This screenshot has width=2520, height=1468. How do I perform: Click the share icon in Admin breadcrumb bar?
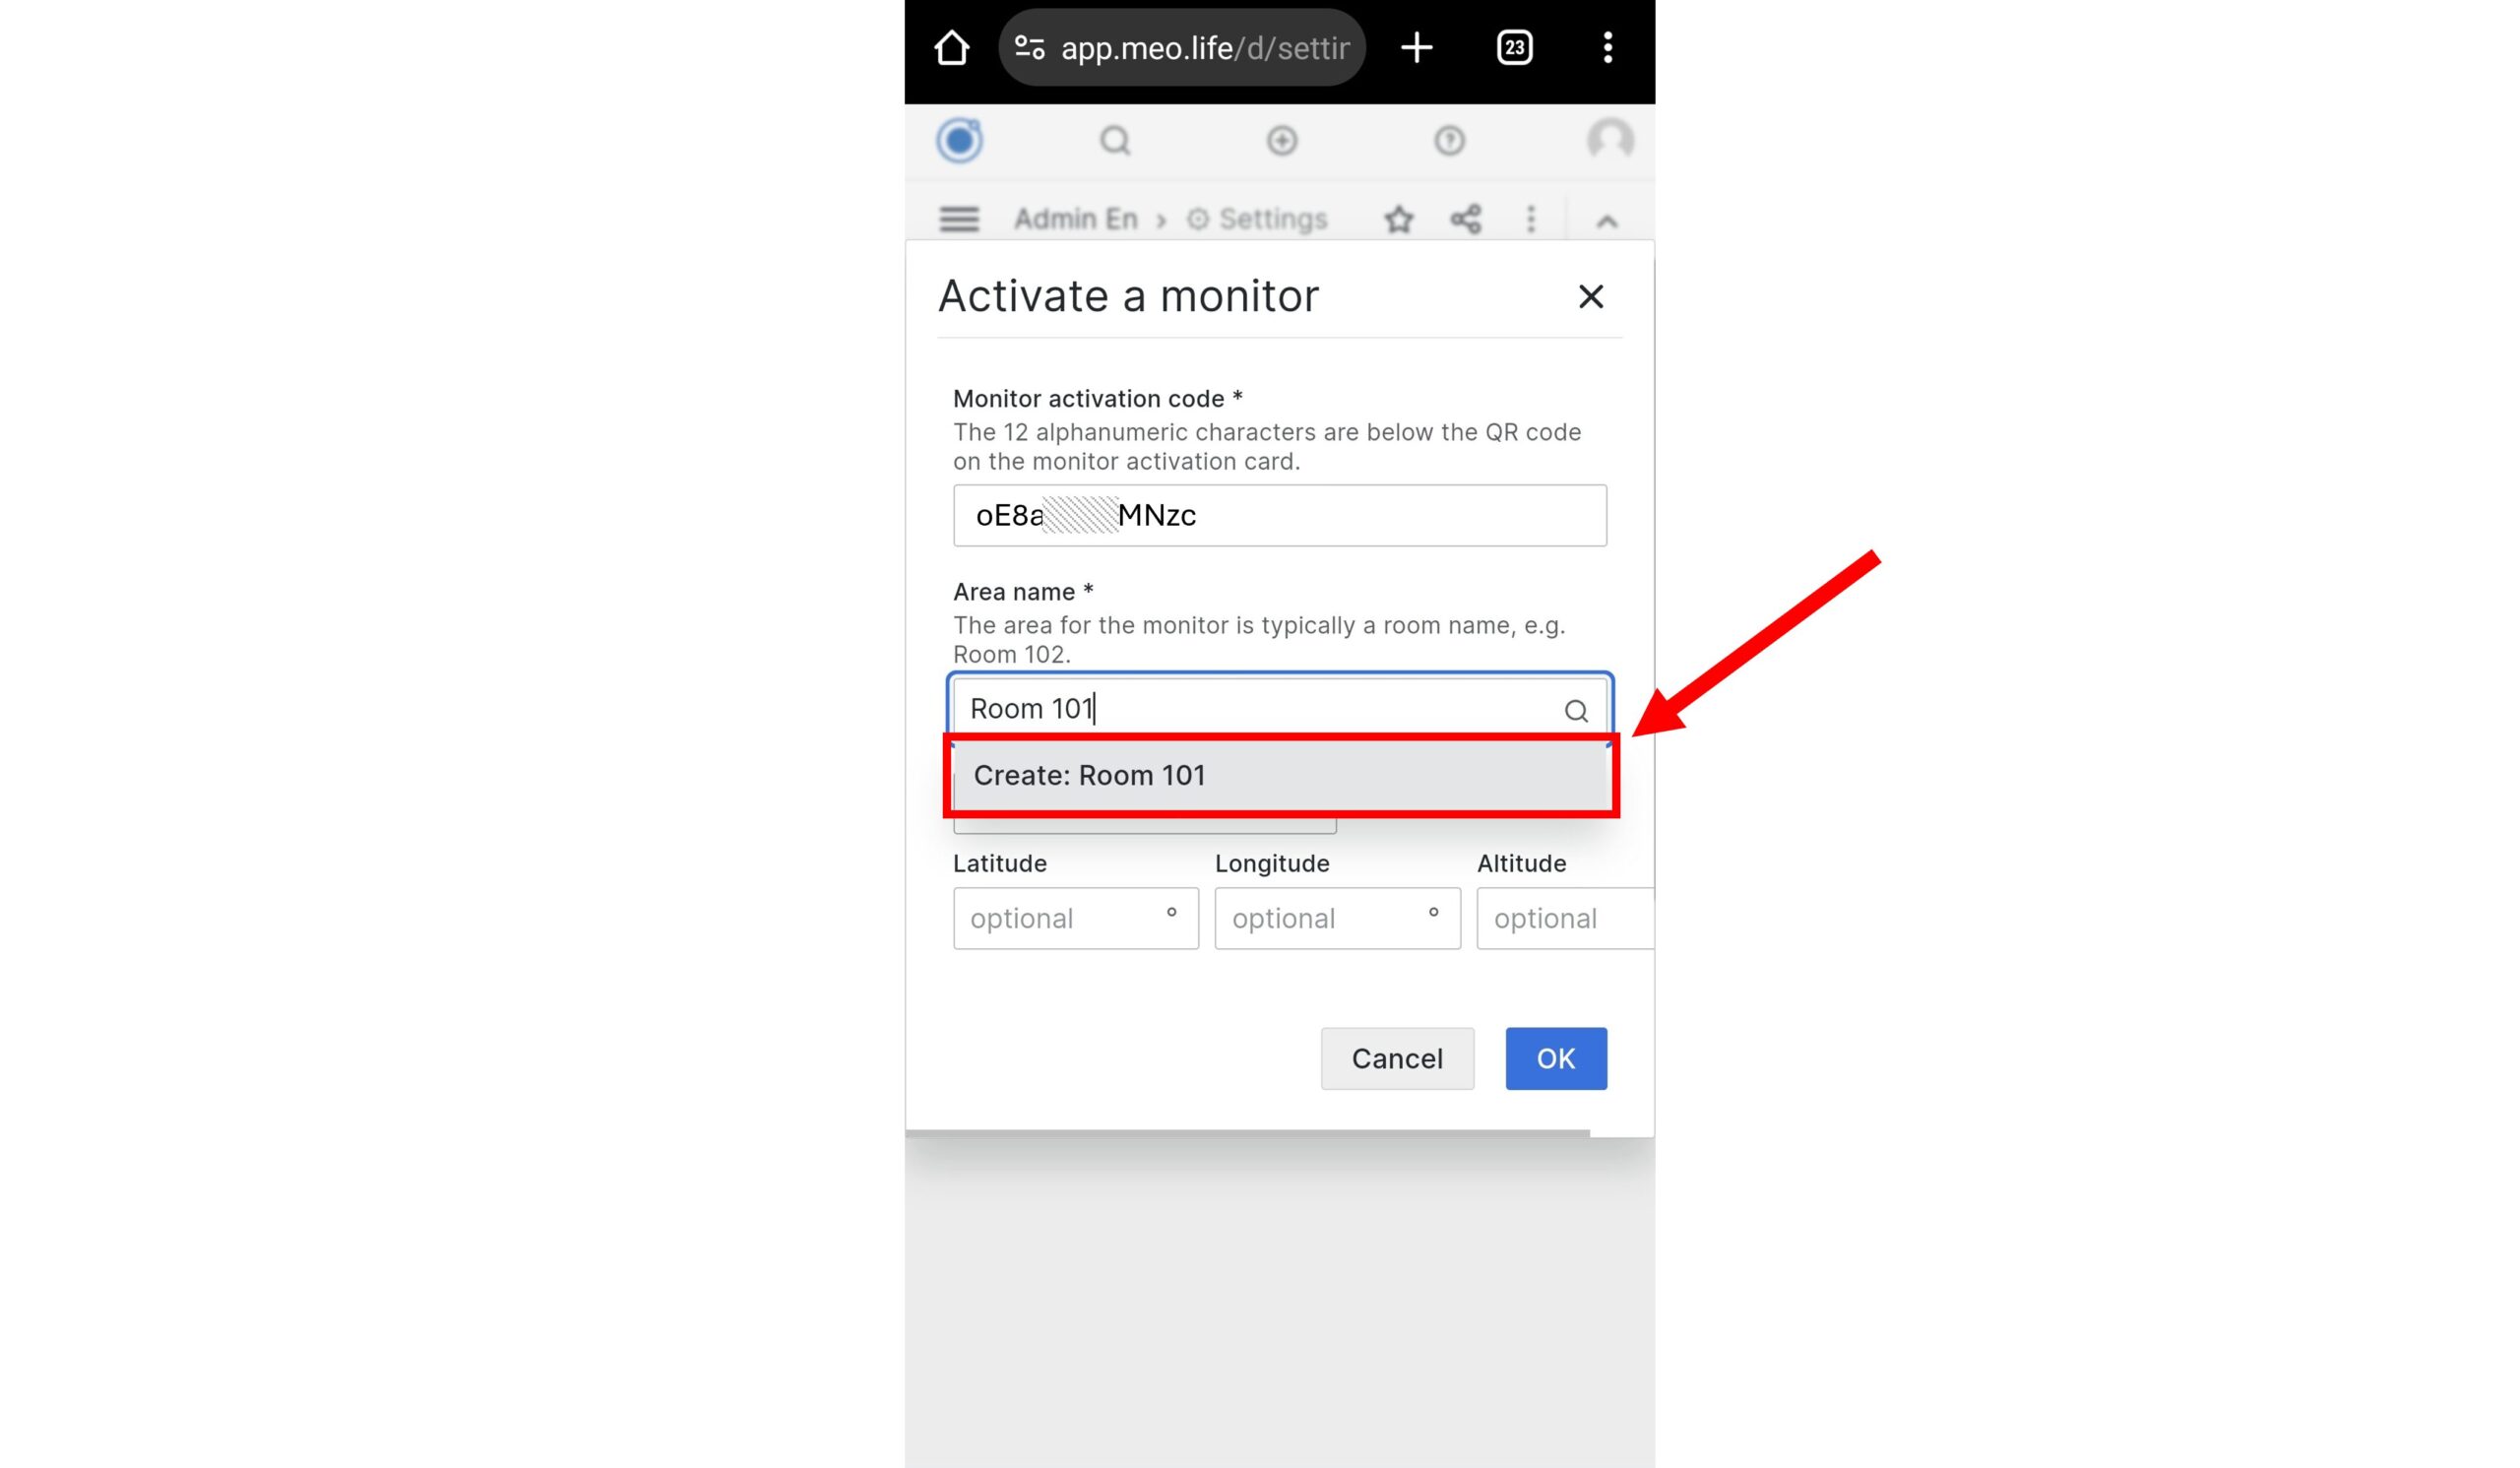click(x=1464, y=219)
